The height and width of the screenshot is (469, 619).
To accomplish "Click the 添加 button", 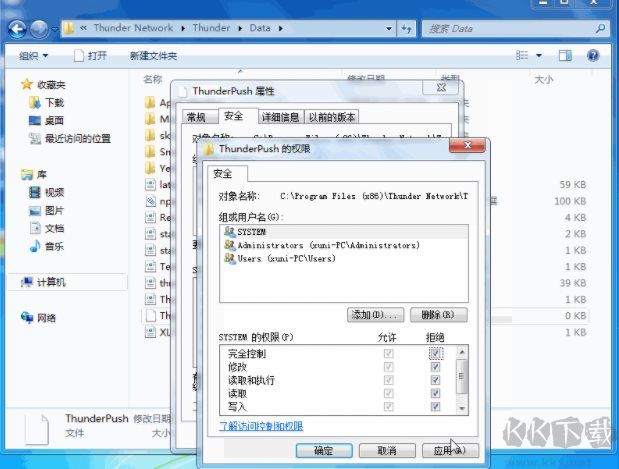I will [x=375, y=315].
